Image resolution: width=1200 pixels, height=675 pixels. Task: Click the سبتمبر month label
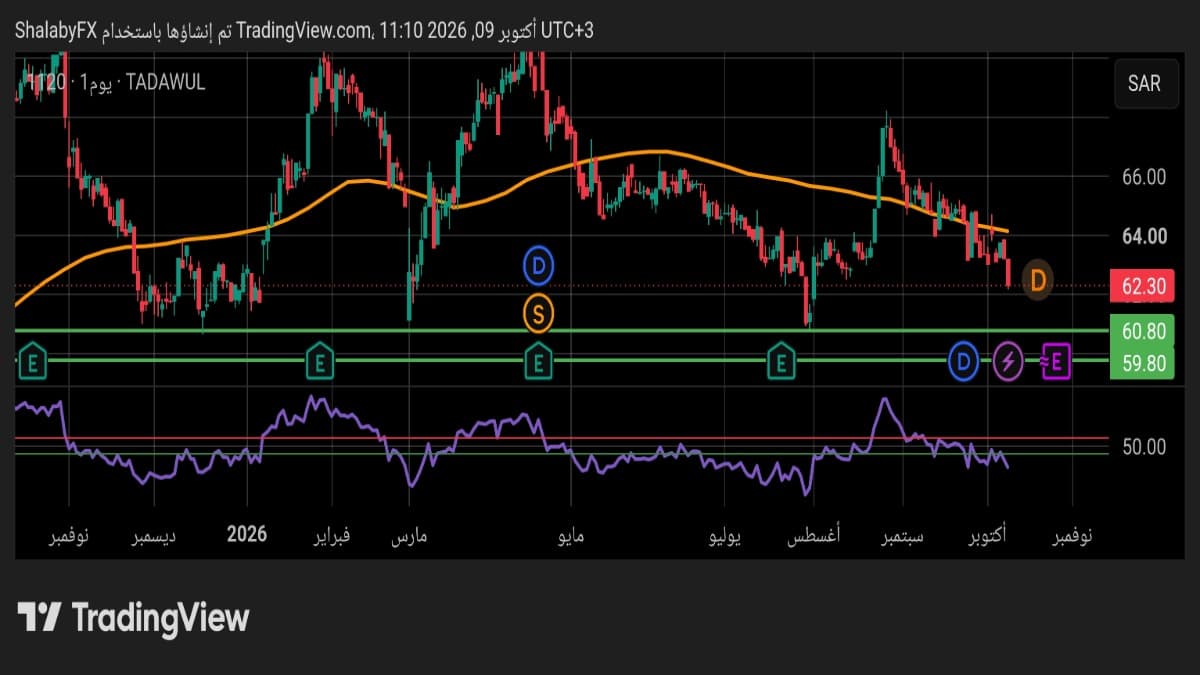[x=902, y=537]
